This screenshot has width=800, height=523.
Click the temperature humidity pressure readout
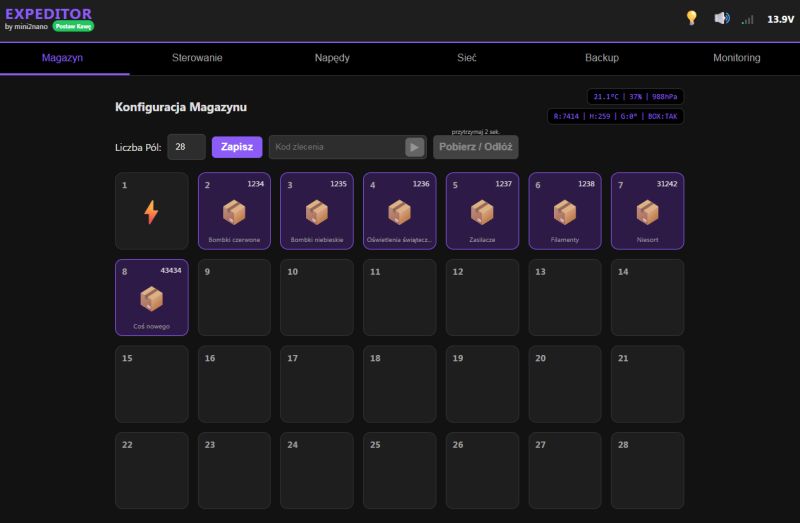tap(635, 96)
